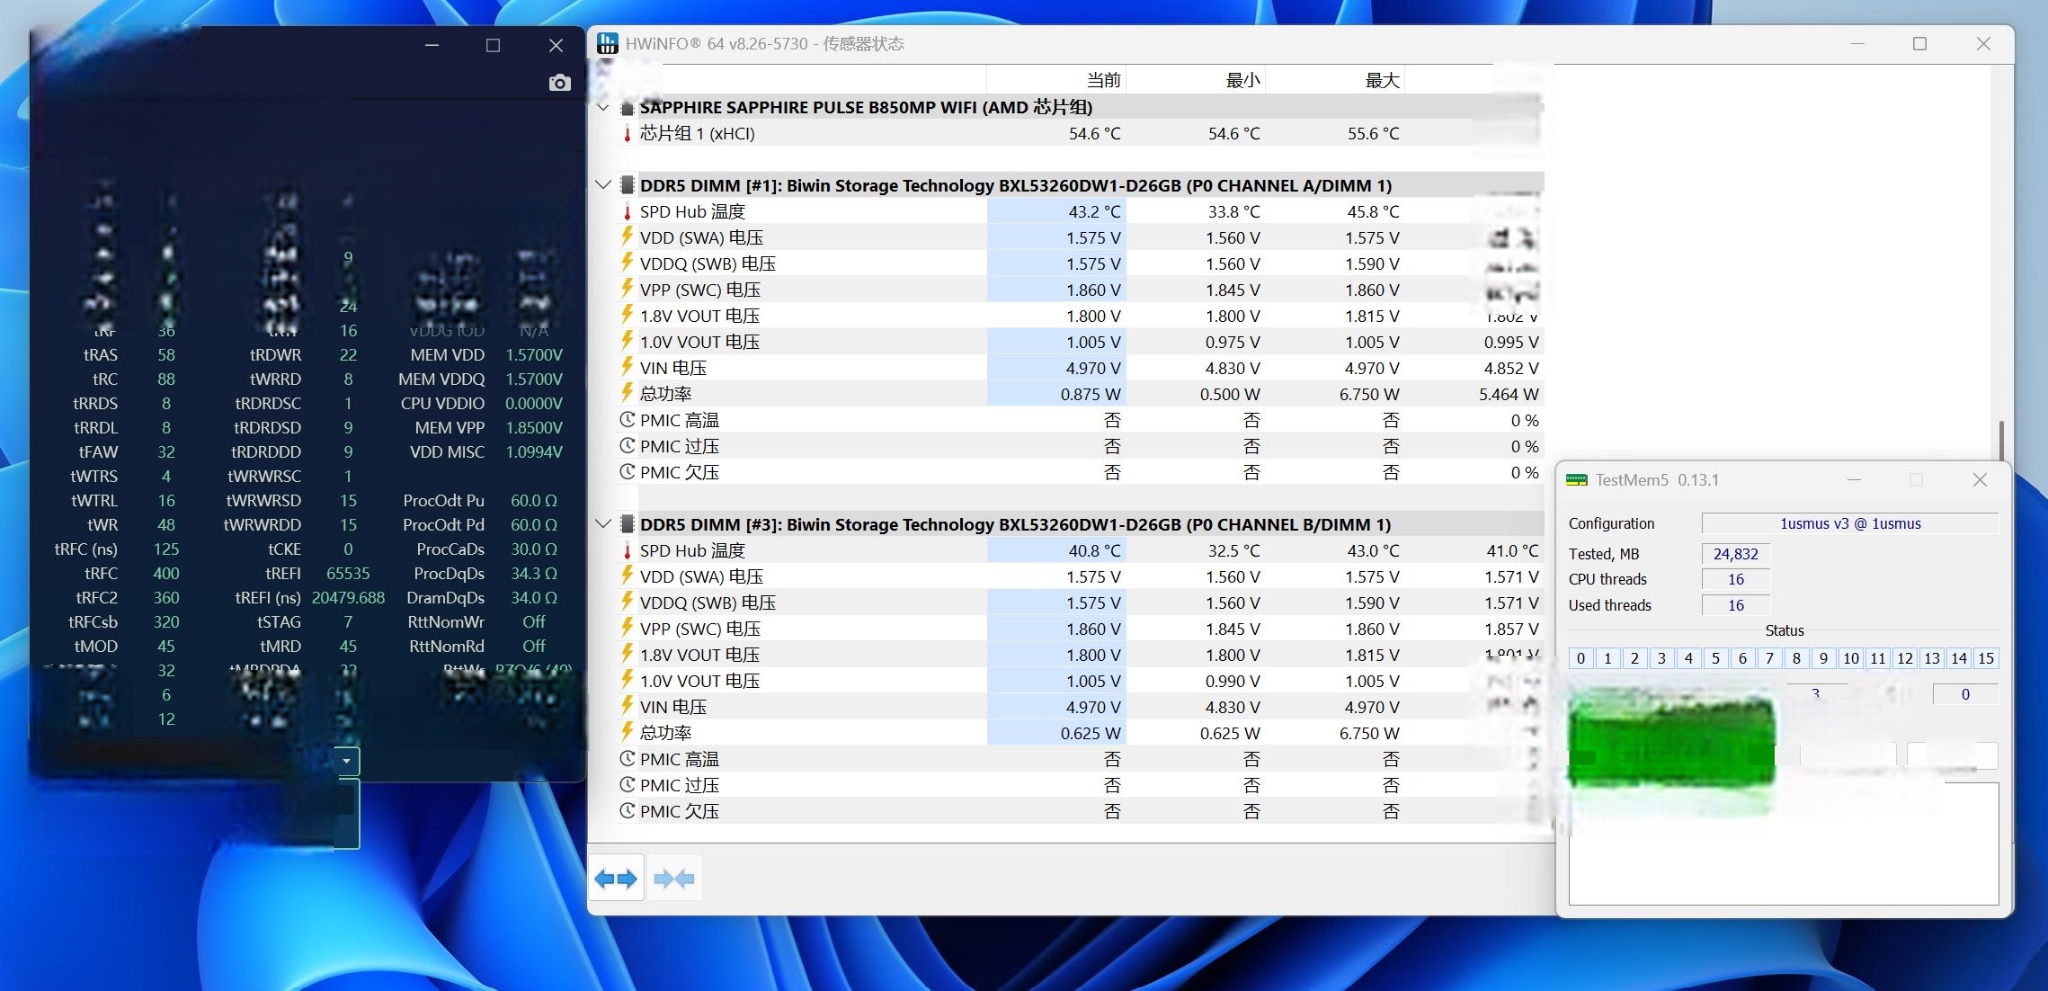Click the TestMem5 empty log text area
Image resolution: width=2048 pixels, height=991 pixels.
1784,845
